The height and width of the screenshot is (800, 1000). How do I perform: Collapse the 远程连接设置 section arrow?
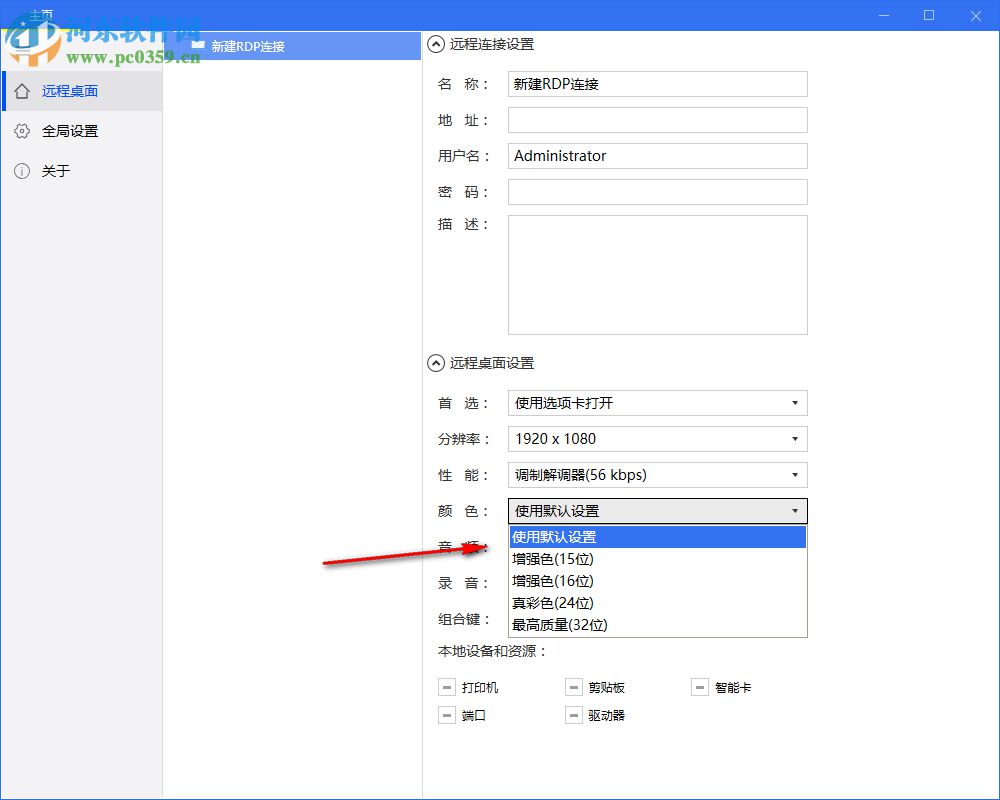pyautogui.click(x=435, y=44)
